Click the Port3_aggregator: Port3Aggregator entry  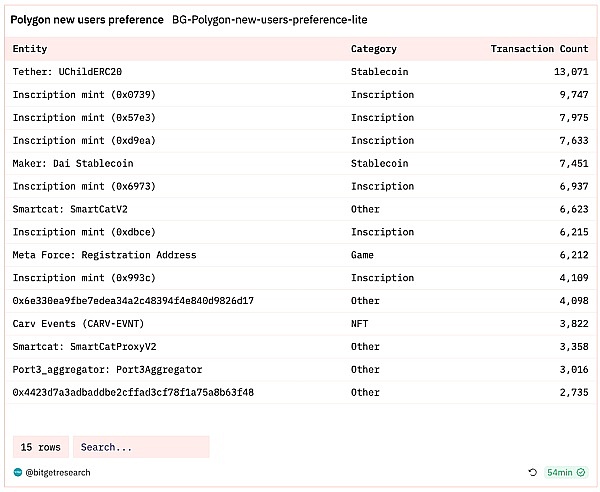(x=107, y=370)
